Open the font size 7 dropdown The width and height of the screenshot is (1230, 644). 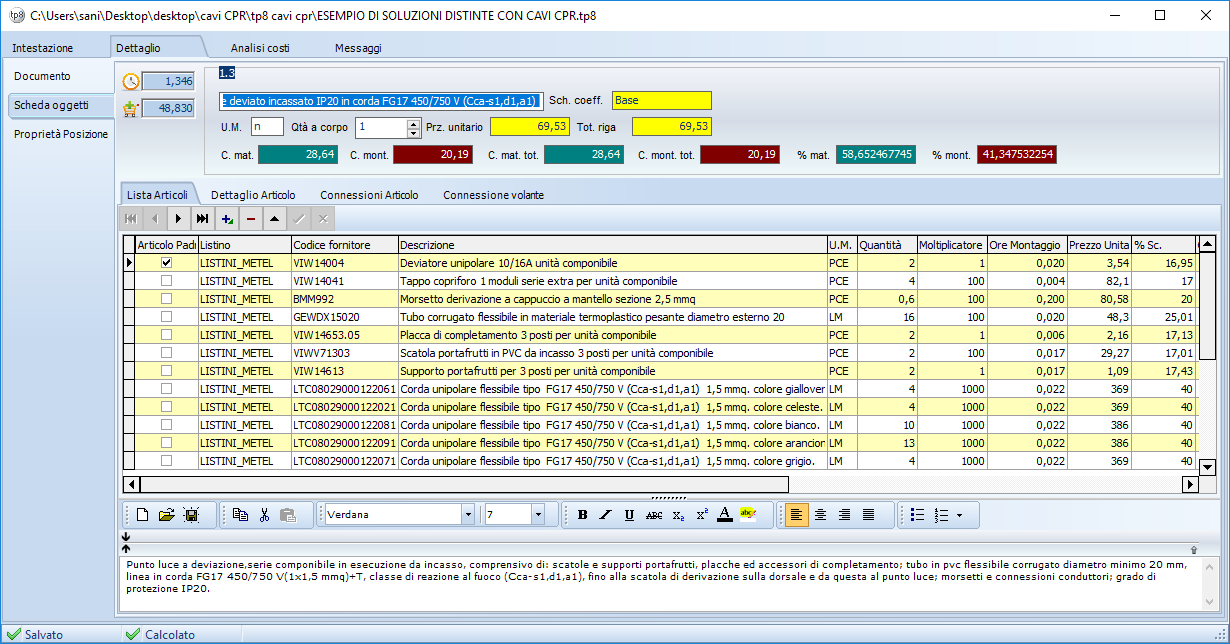[x=538, y=514]
